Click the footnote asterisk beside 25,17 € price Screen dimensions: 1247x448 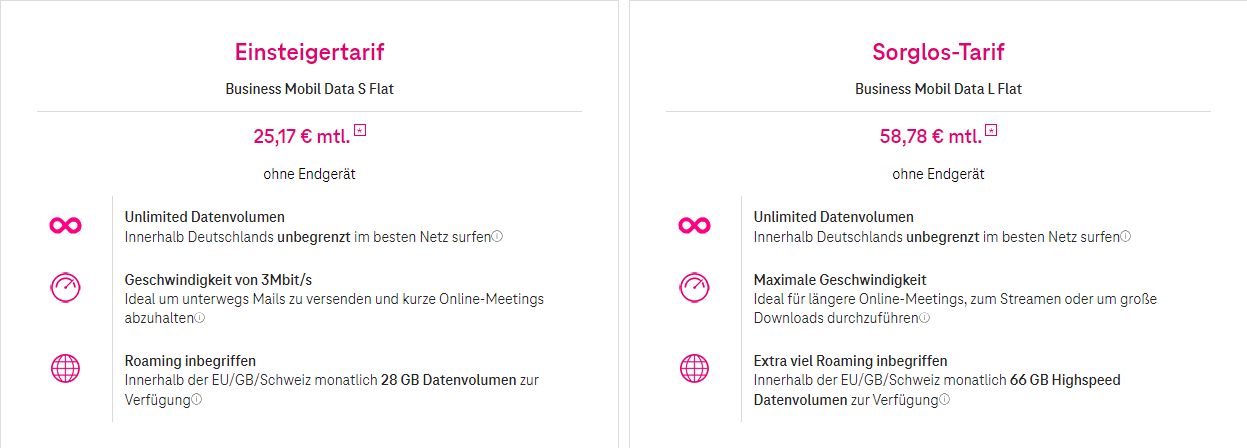(360, 130)
